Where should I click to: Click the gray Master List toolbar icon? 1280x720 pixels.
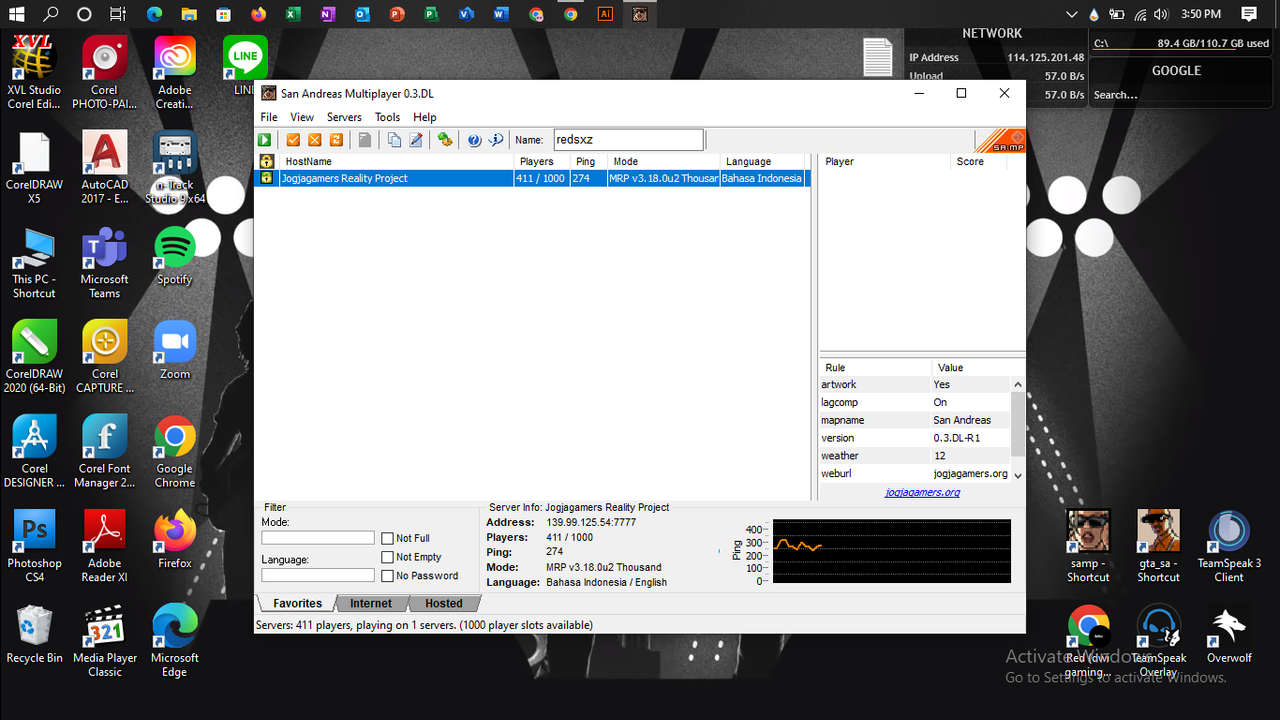365,140
